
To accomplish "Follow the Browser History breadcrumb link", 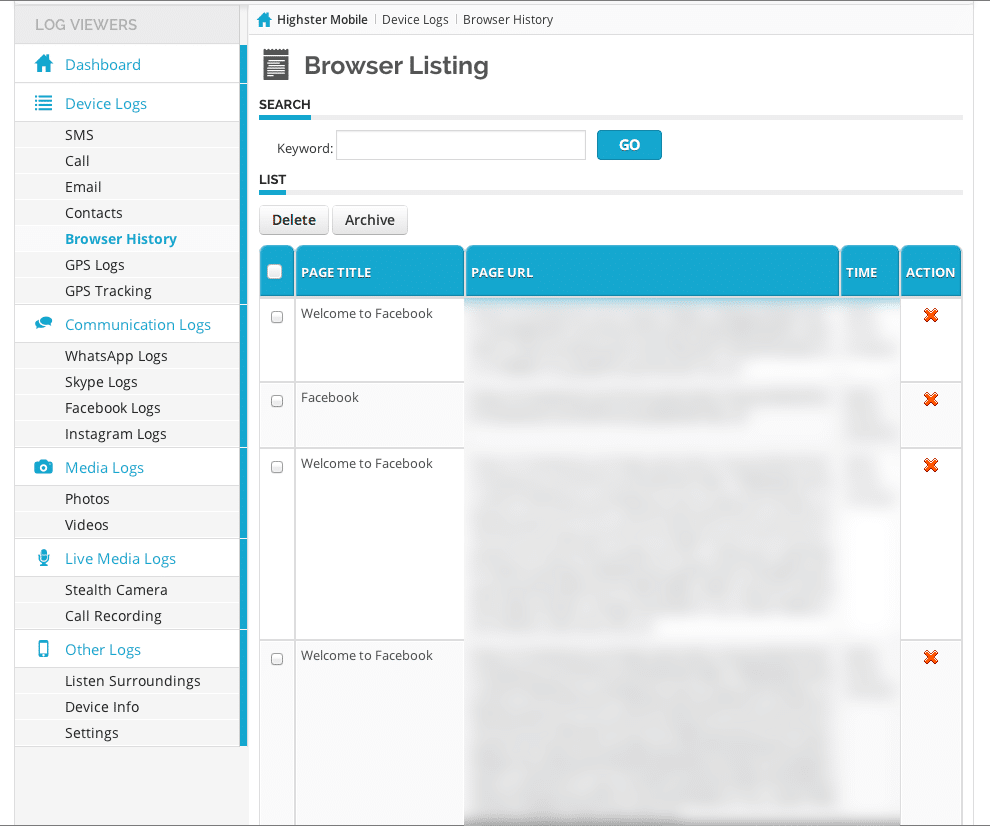I will pyautogui.click(x=508, y=20).
